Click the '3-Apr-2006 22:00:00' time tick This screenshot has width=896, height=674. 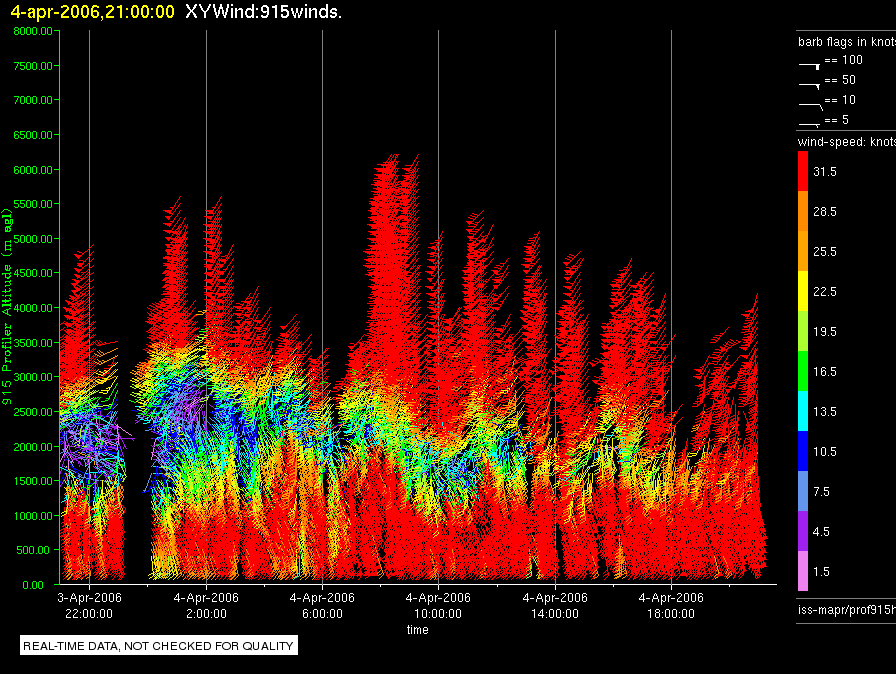coord(89,605)
